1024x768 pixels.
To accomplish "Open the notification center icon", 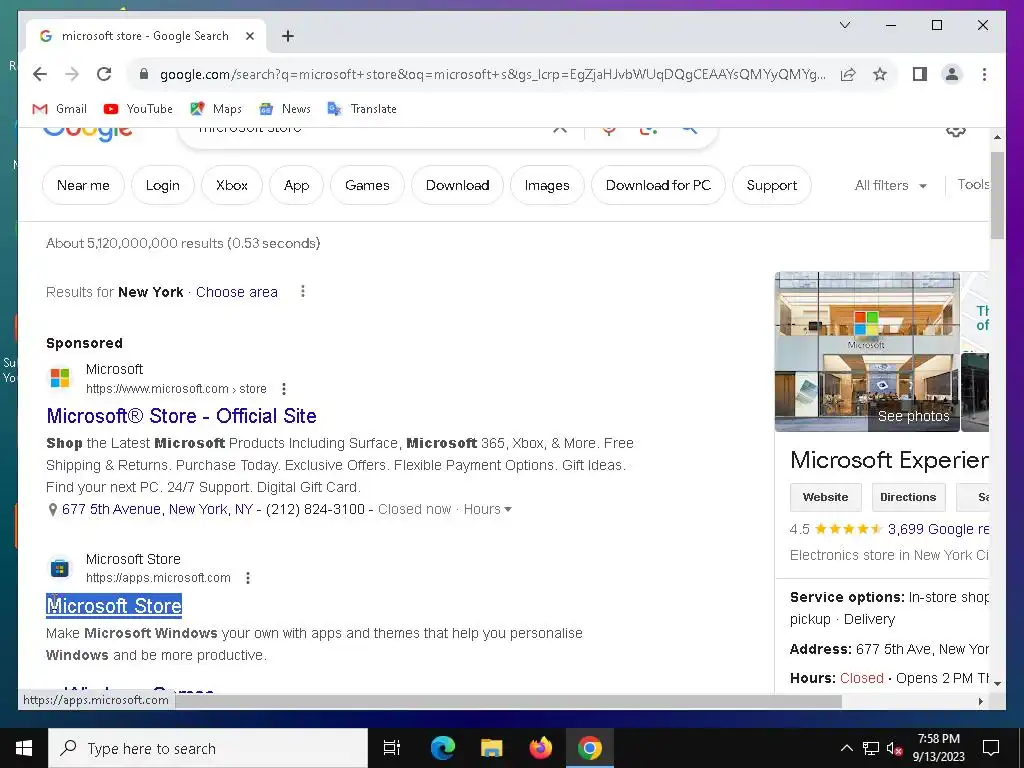I will click(x=991, y=748).
